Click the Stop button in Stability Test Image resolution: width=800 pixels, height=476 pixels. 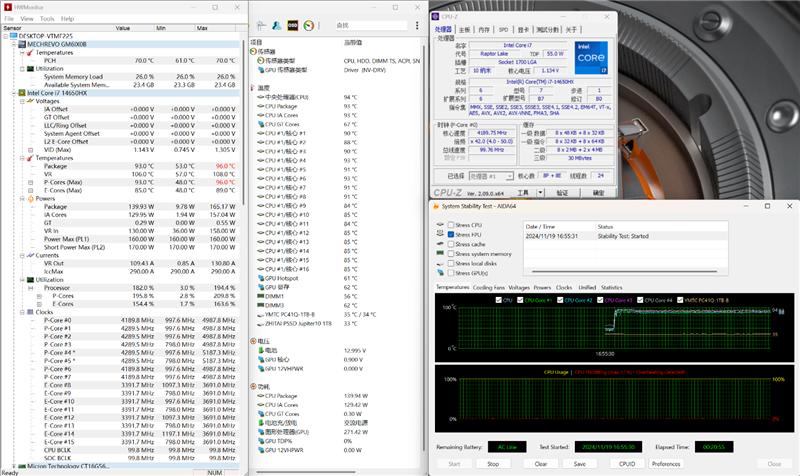tap(493, 464)
